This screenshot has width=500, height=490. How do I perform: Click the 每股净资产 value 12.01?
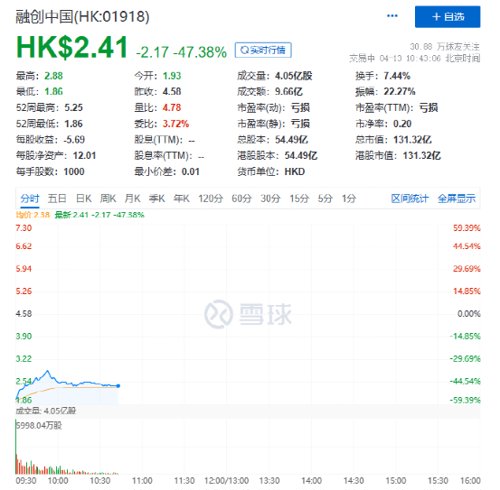84,156
